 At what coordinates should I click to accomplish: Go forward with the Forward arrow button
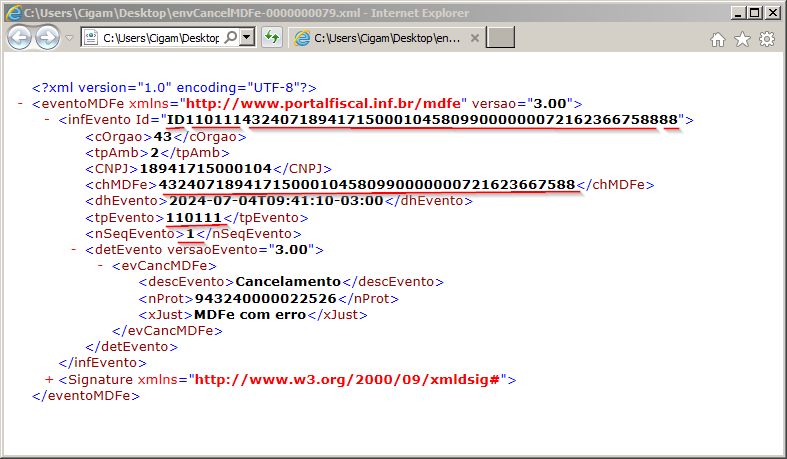pos(48,38)
